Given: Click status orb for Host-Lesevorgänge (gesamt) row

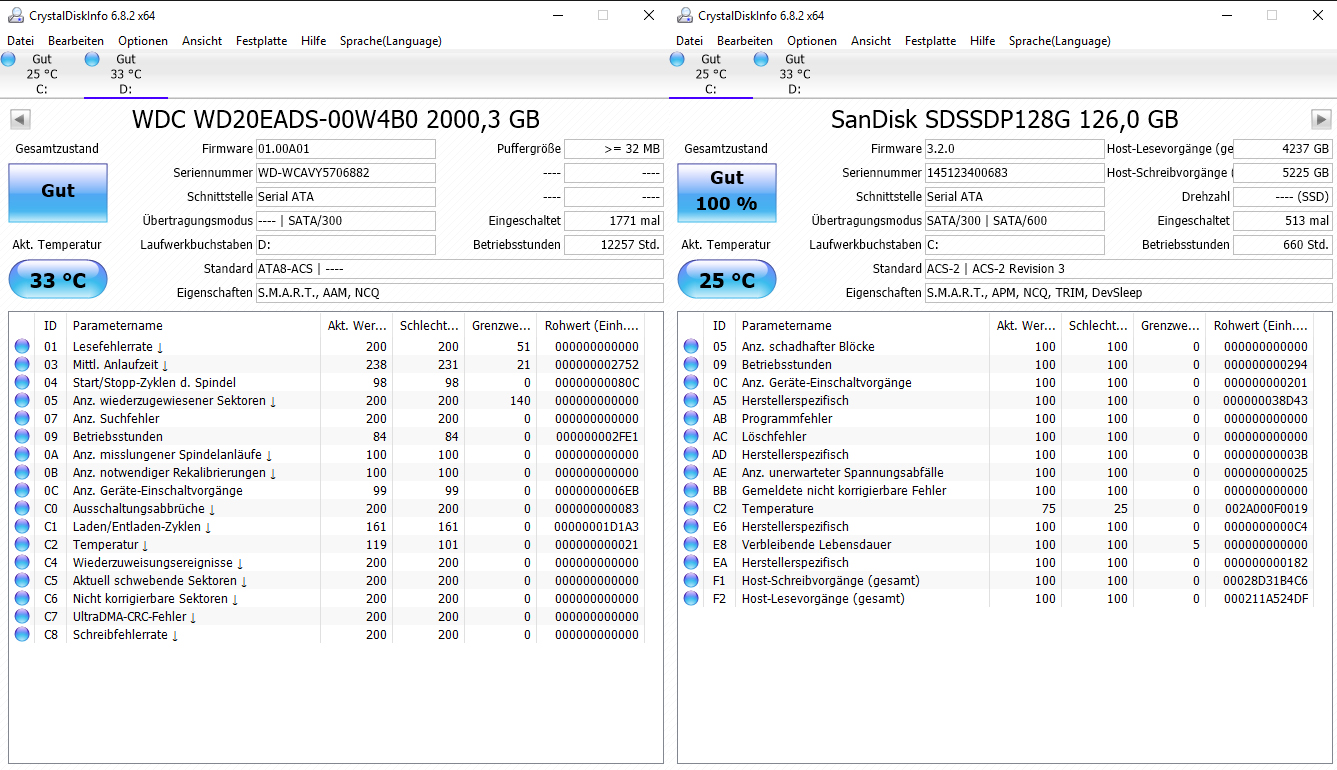Looking at the screenshot, I should (691, 599).
